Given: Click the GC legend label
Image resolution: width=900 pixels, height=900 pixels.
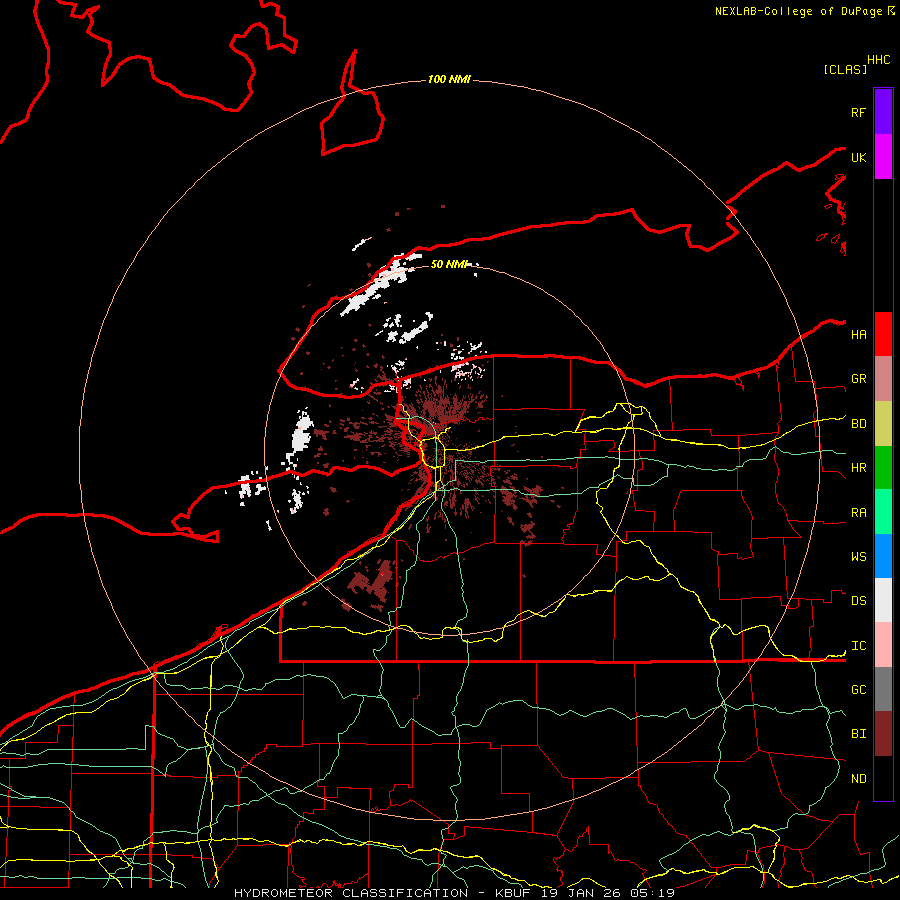Looking at the screenshot, I should [x=858, y=690].
